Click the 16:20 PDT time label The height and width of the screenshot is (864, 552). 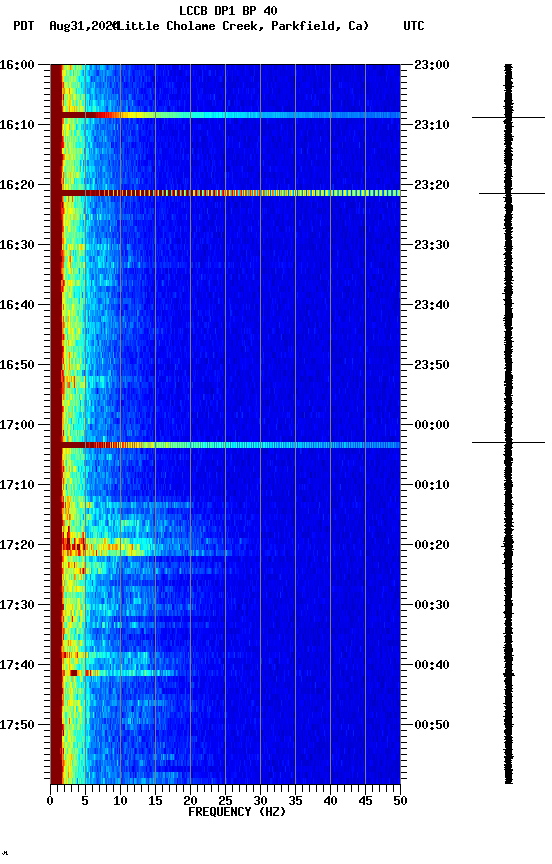coord(17,185)
